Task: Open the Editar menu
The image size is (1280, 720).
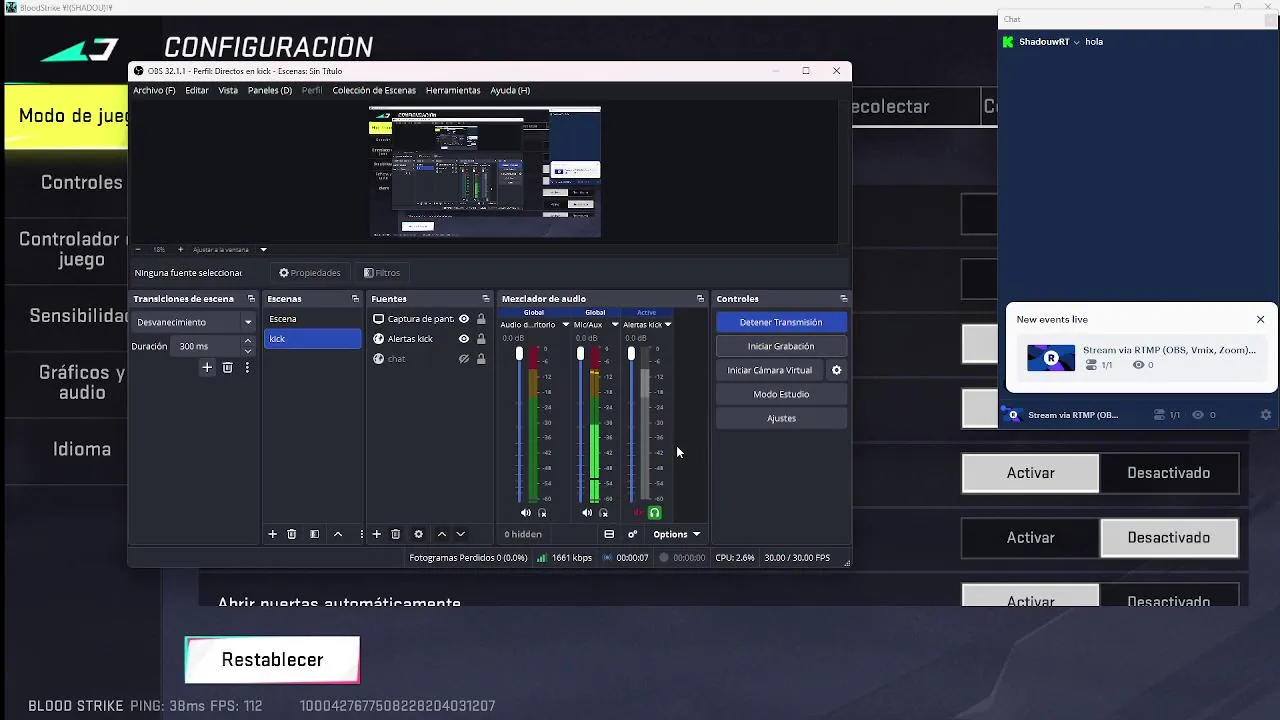Action: click(197, 90)
